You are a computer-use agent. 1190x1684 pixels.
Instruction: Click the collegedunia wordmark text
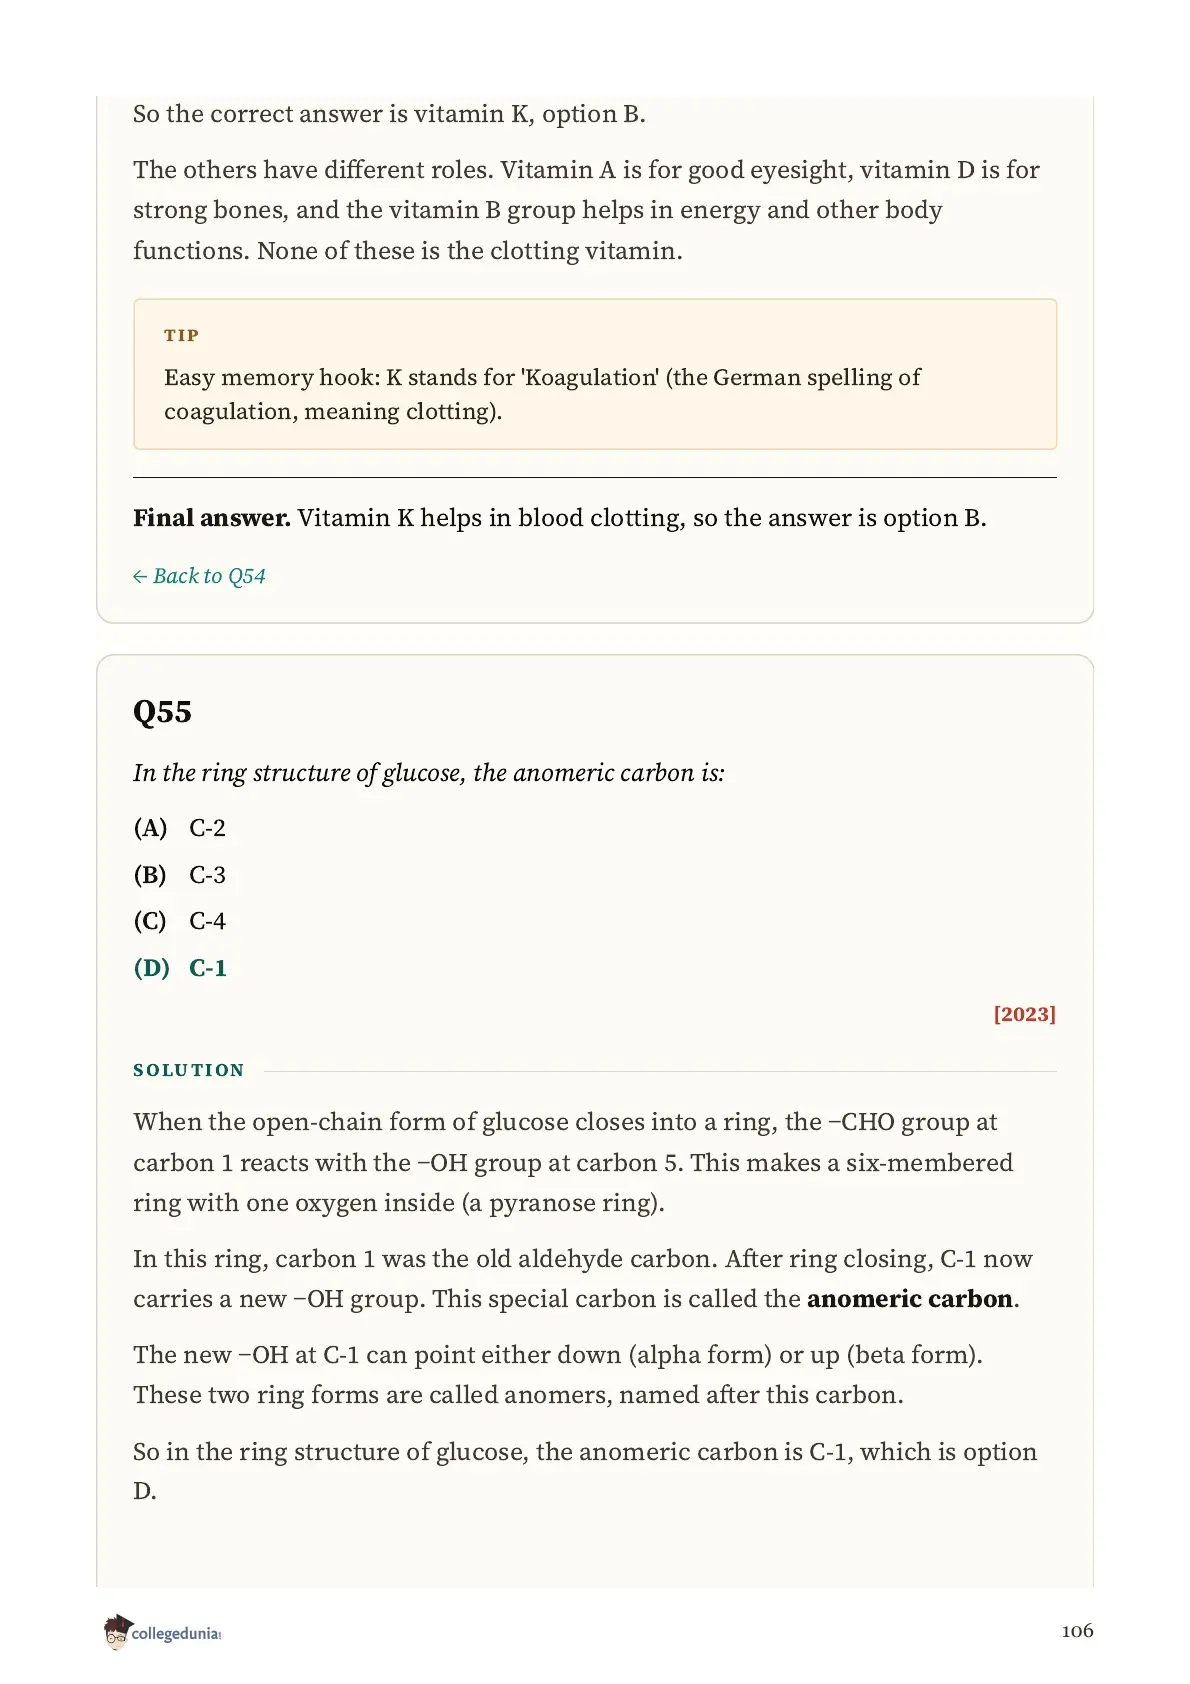coord(176,1633)
